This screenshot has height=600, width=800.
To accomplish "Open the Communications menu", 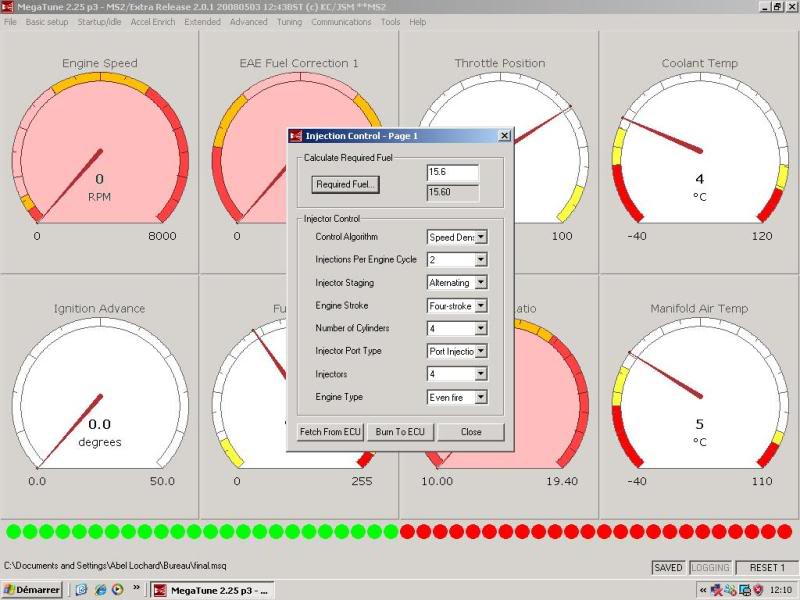I will pyautogui.click(x=341, y=22).
